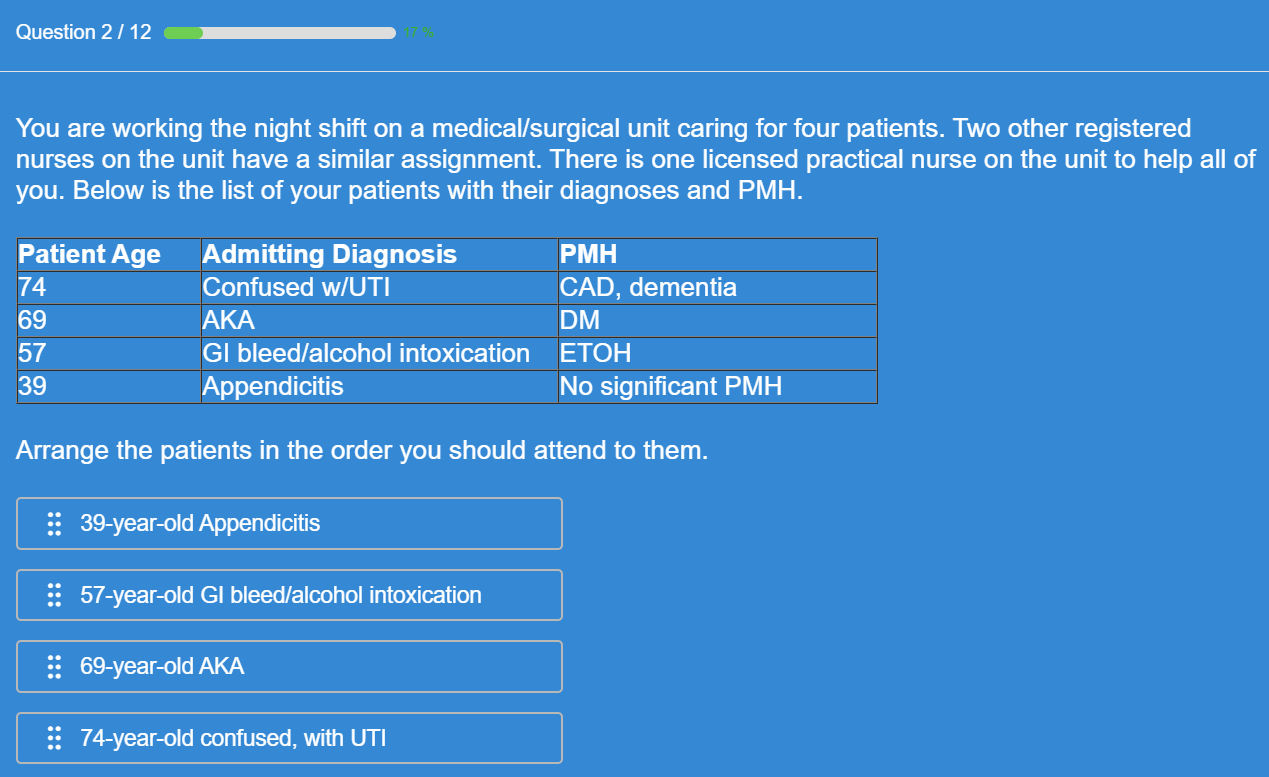Click drag handle beside 74-year-old confused UTI
This screenshot has width=1269, height=777.
pos(54,738)
